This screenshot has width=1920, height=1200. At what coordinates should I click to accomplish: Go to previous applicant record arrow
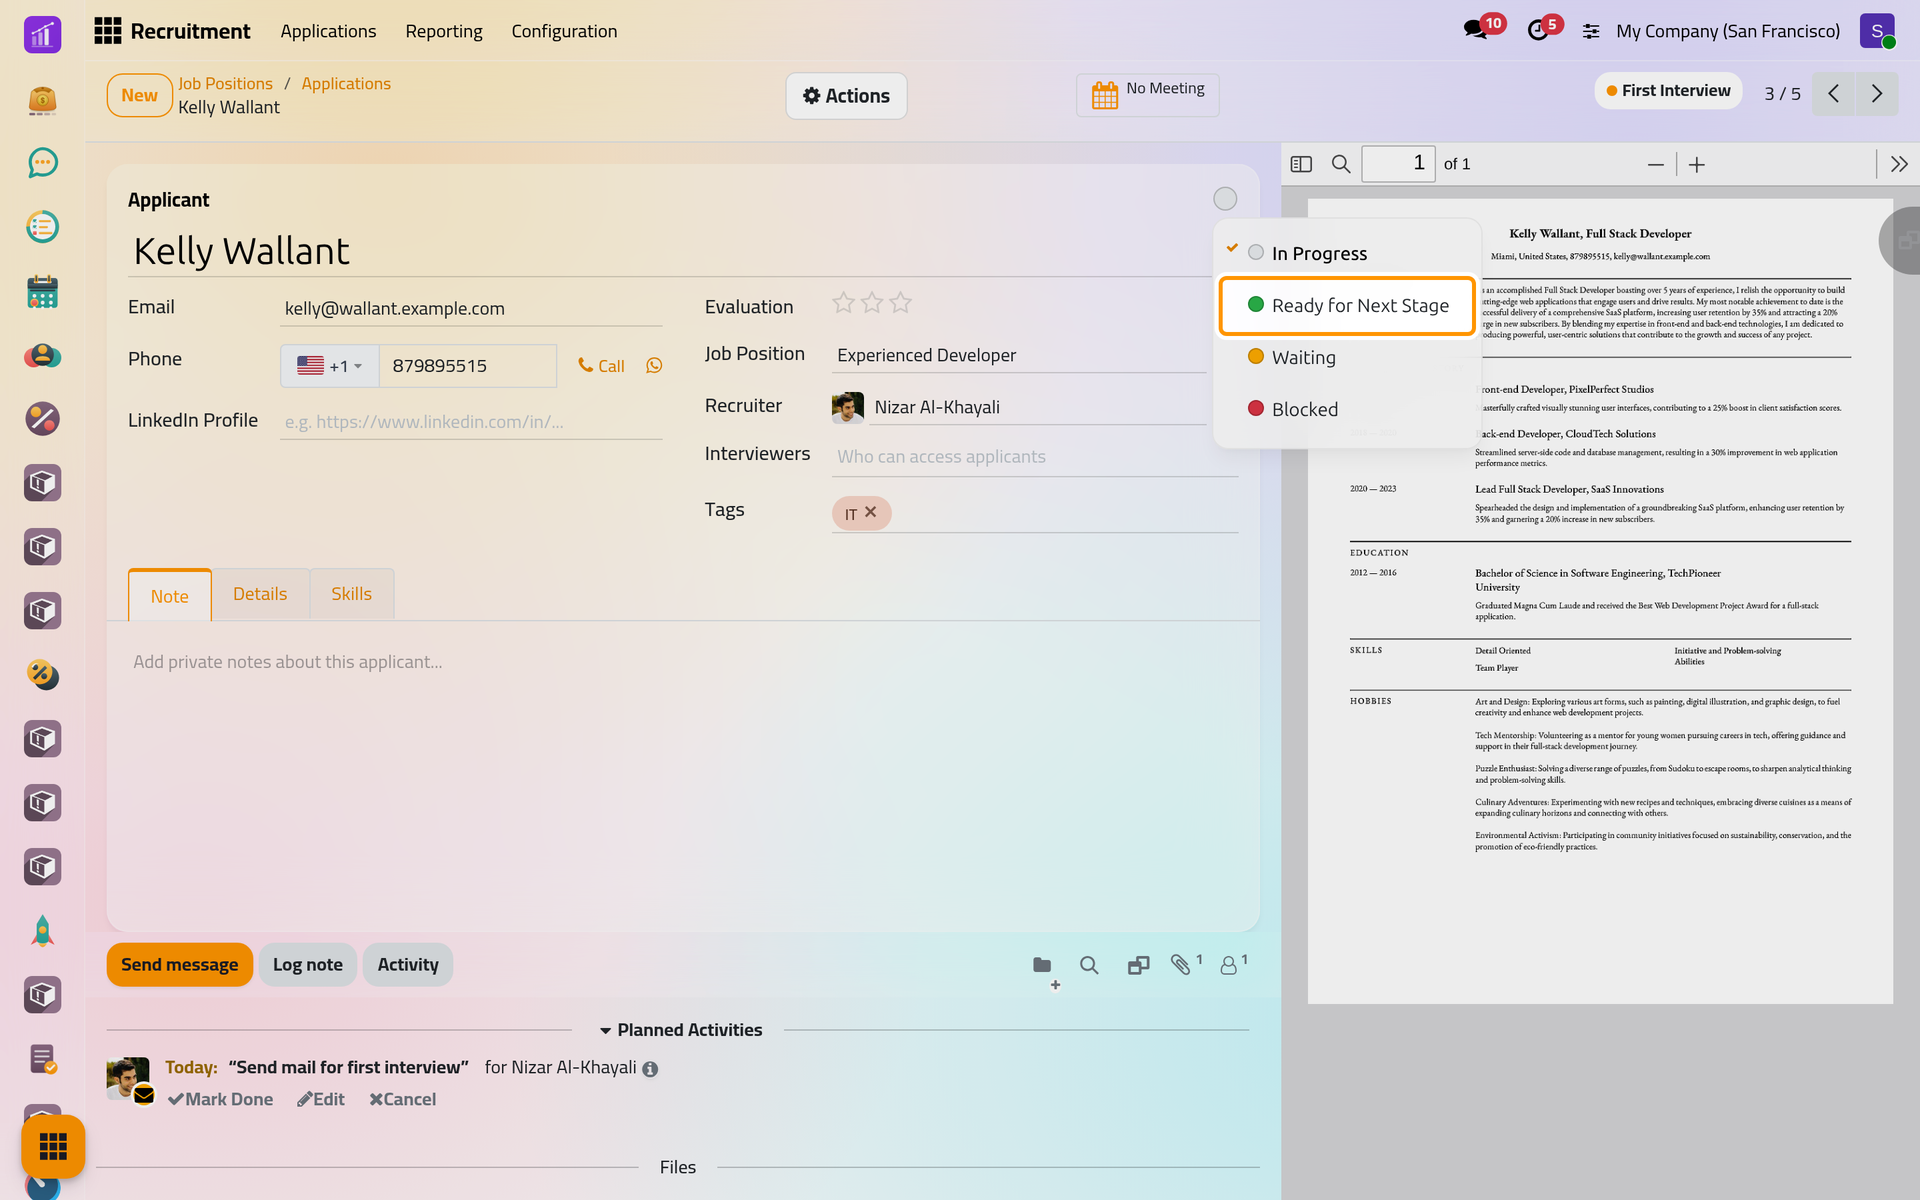(1834, 94)
